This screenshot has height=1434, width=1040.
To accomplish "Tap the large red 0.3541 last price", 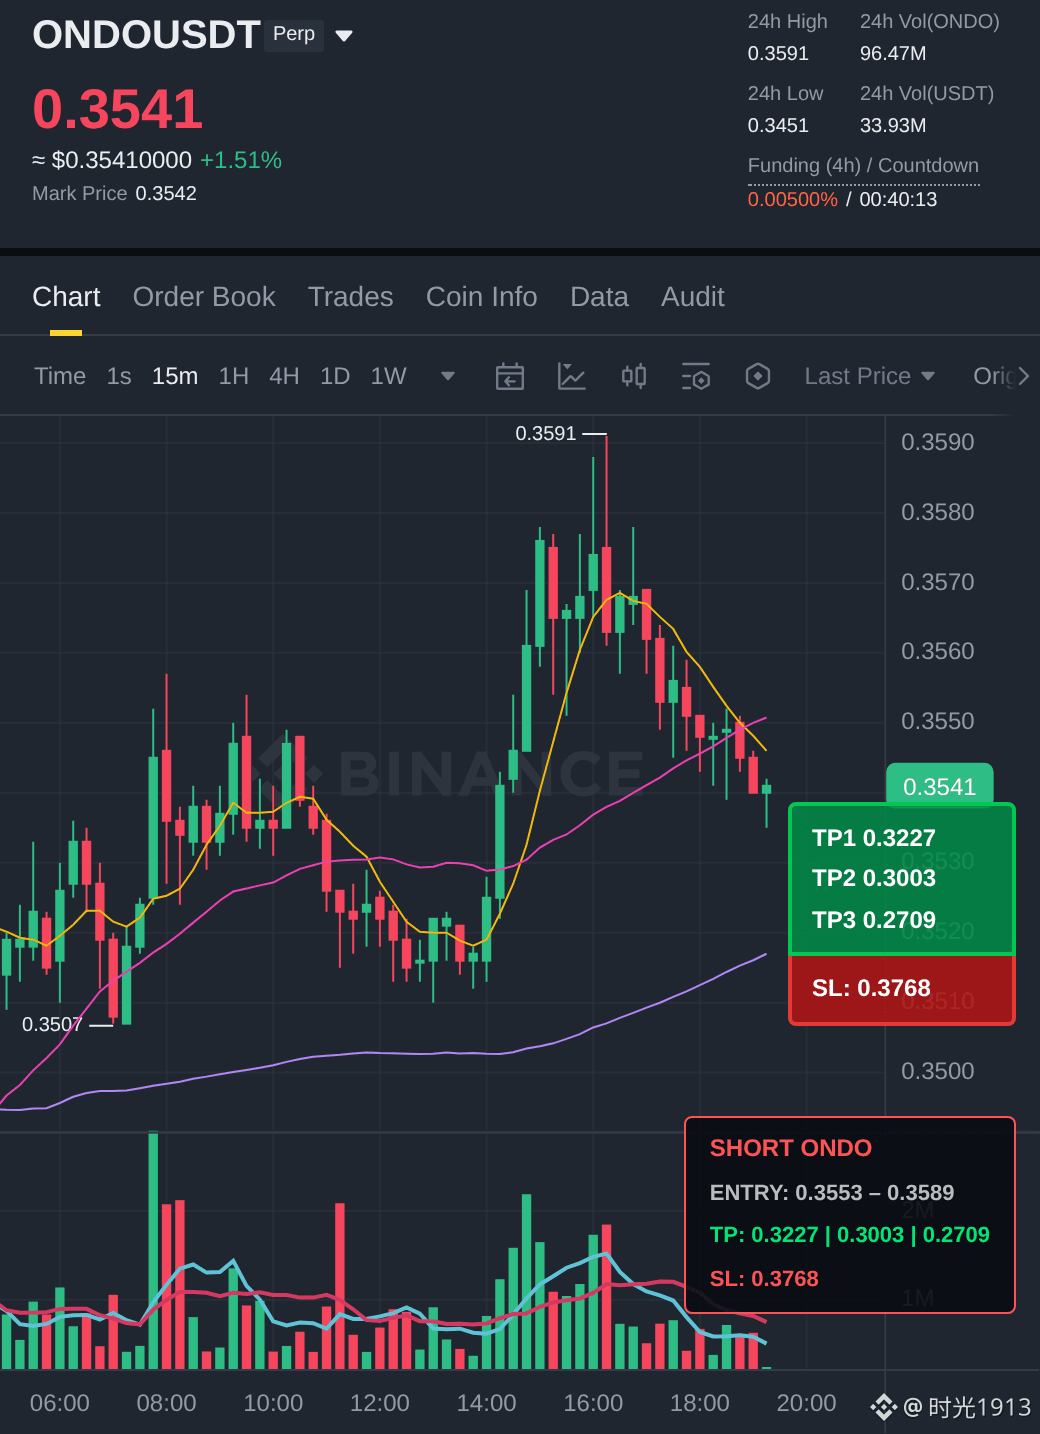I will coord(118,109).
